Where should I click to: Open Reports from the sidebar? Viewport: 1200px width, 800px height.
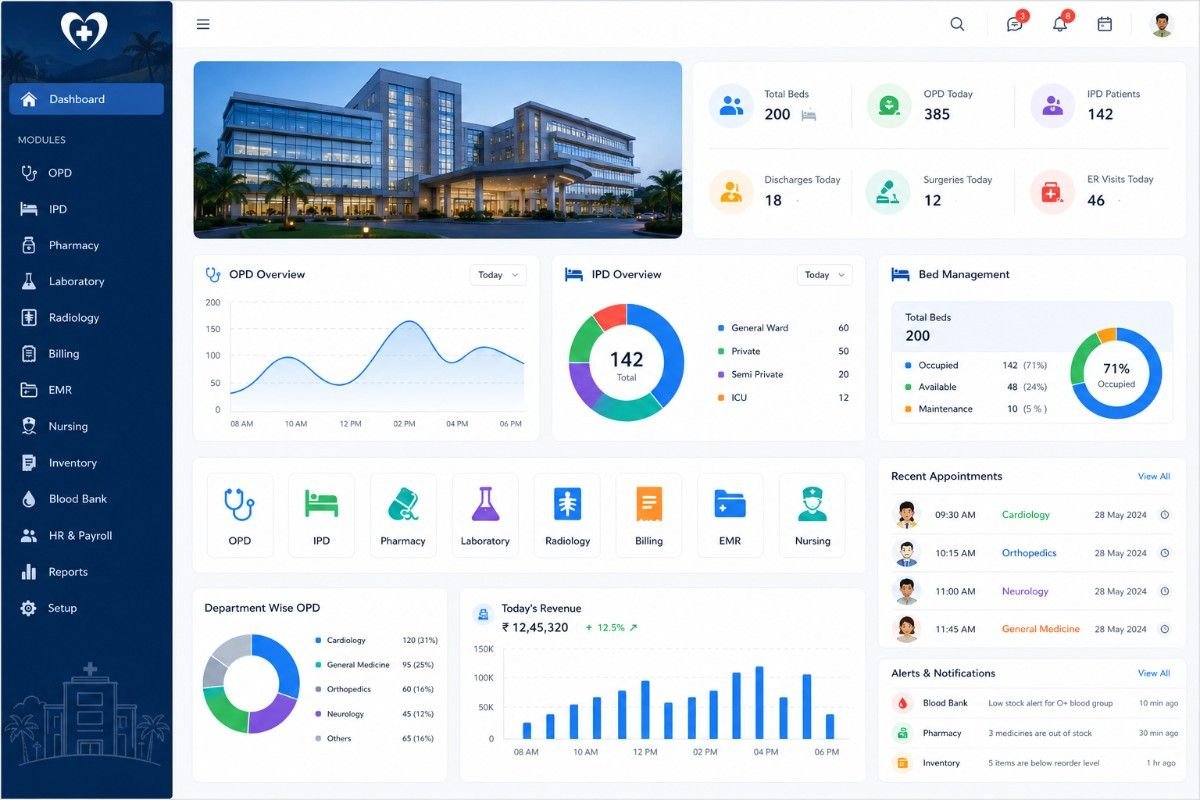[x=86, y=572]
